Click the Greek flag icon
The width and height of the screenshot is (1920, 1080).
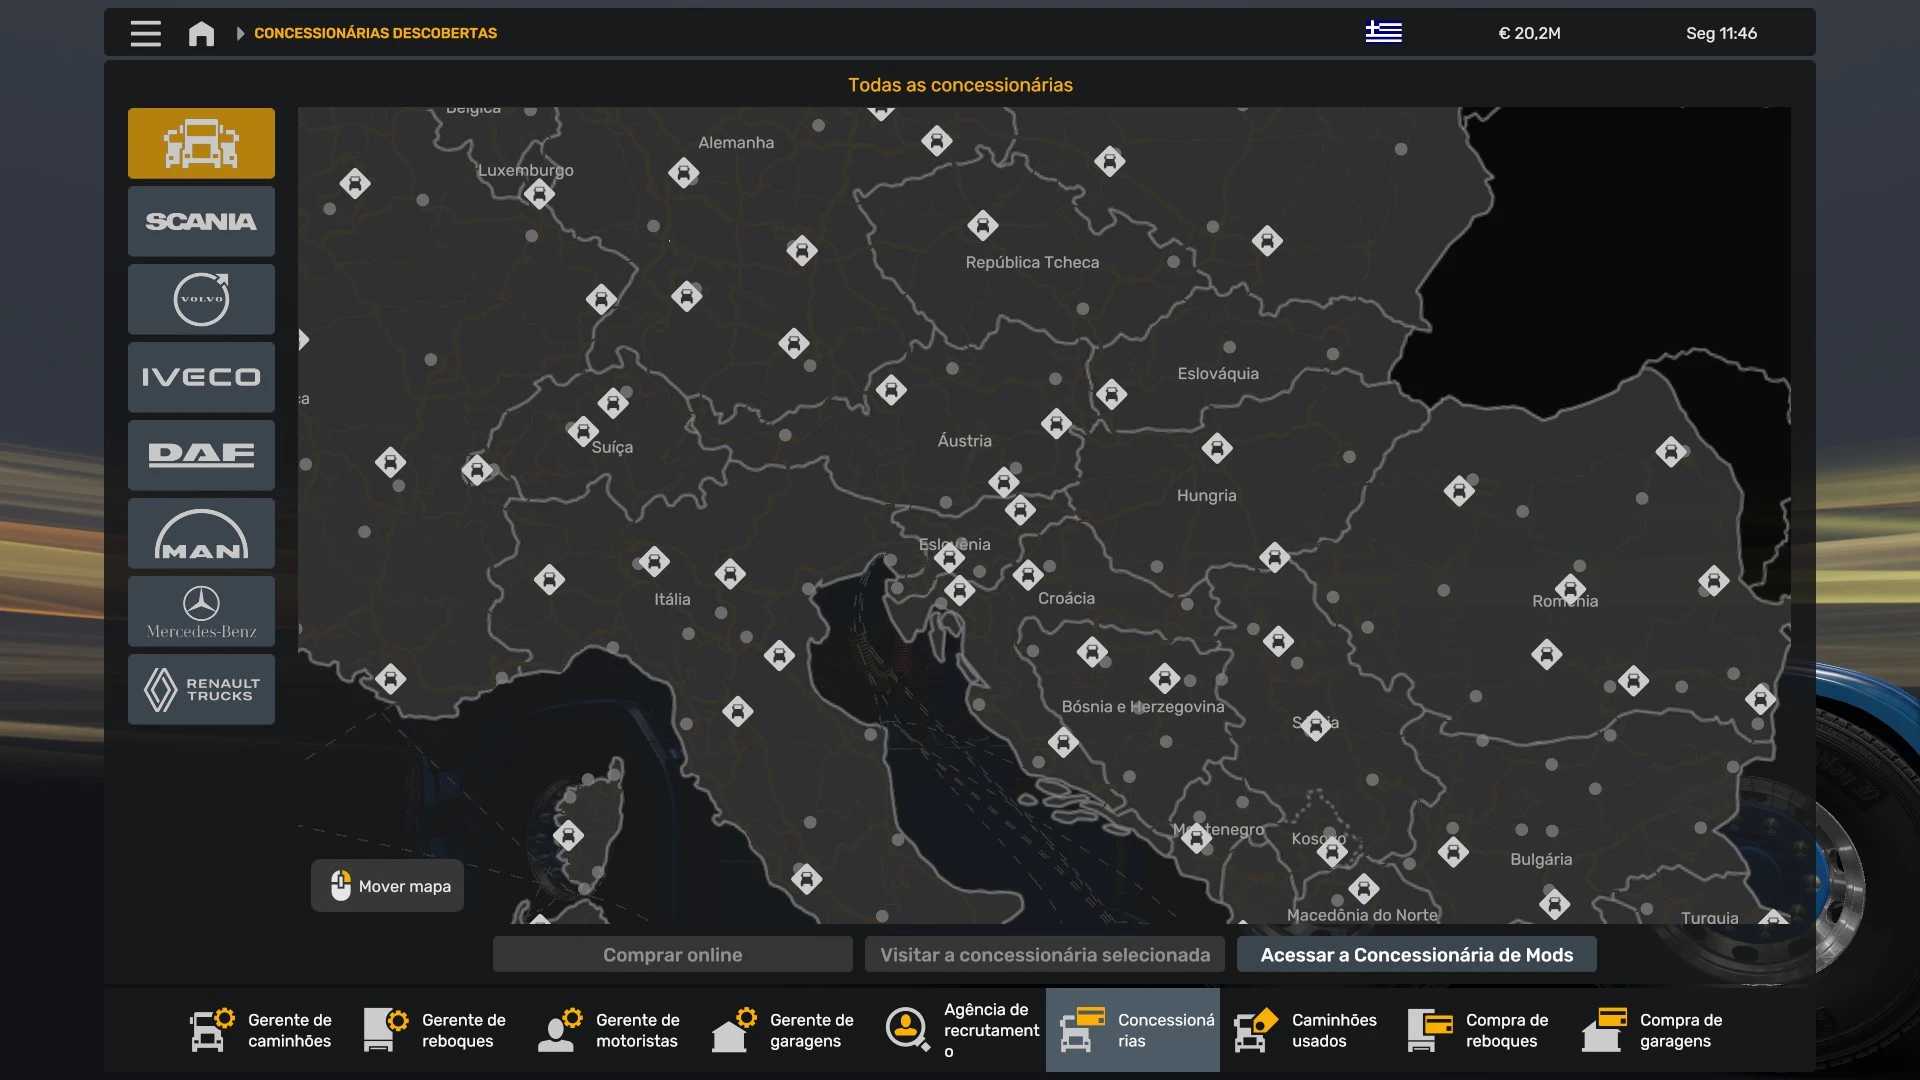pos(1383,33)
